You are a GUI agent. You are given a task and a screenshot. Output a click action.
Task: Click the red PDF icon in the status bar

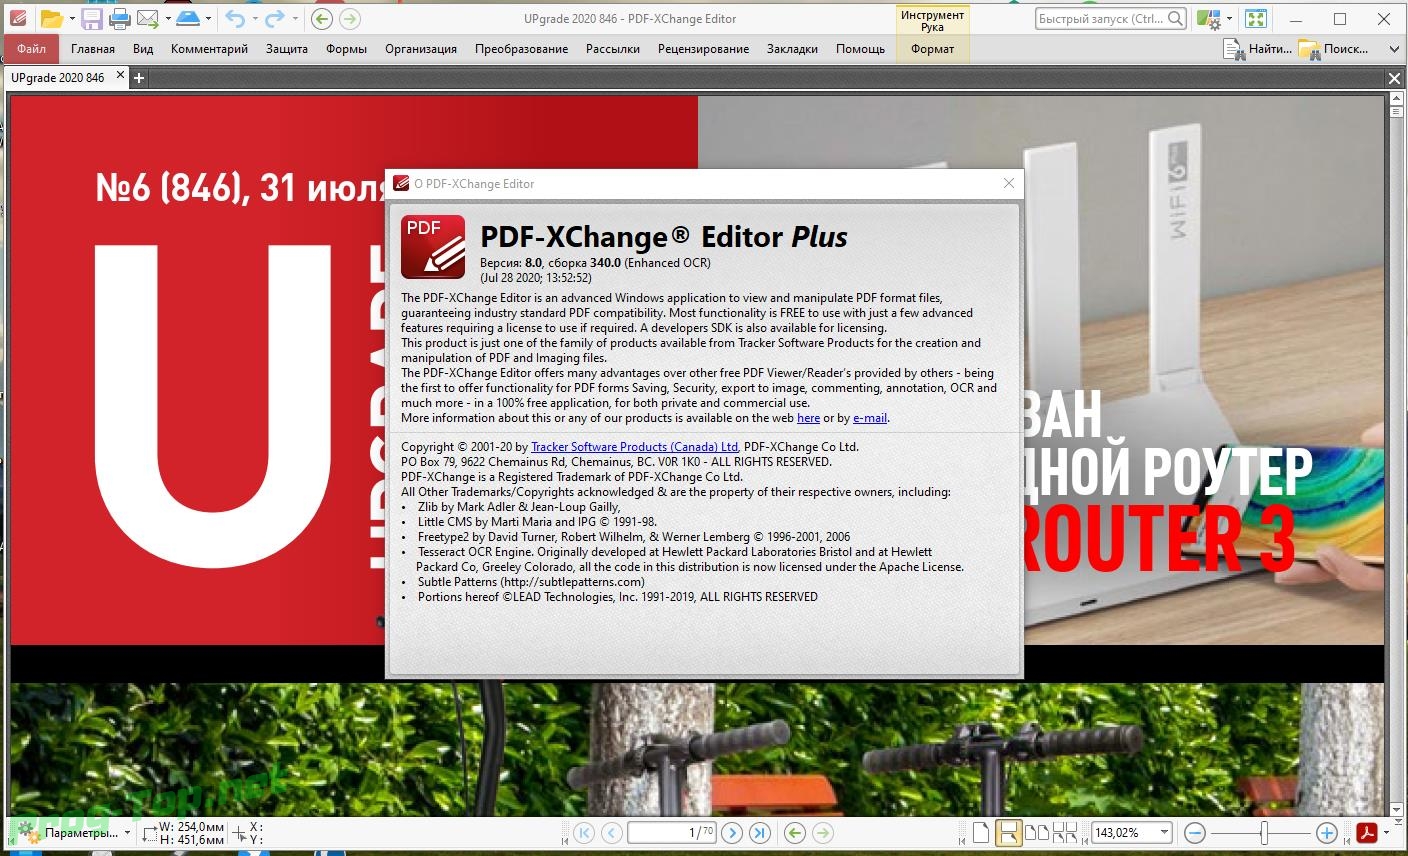[x=1367, y=832]
